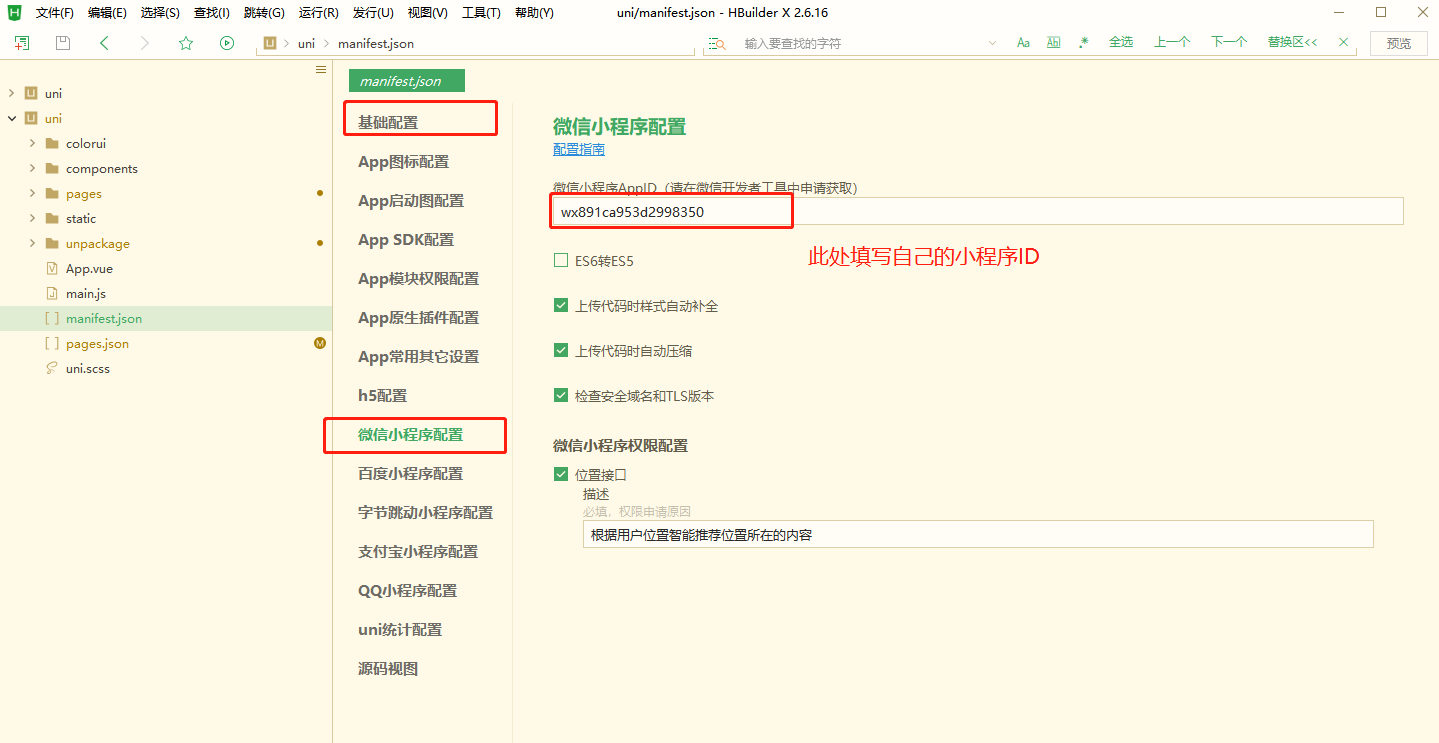Viewport: 1439px width, 743px height.
Task: Go back with the left arrow icon
Action: 104,43
